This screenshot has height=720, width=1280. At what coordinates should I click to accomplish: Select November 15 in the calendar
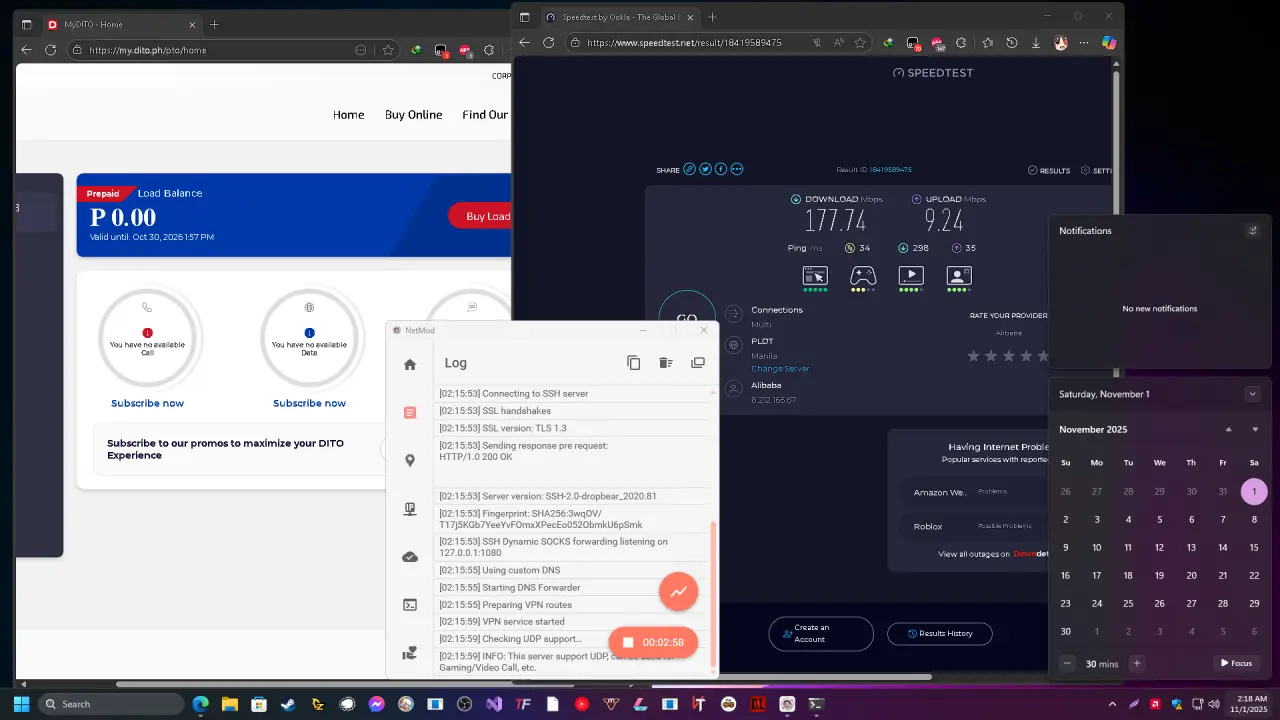[1254, 548]
